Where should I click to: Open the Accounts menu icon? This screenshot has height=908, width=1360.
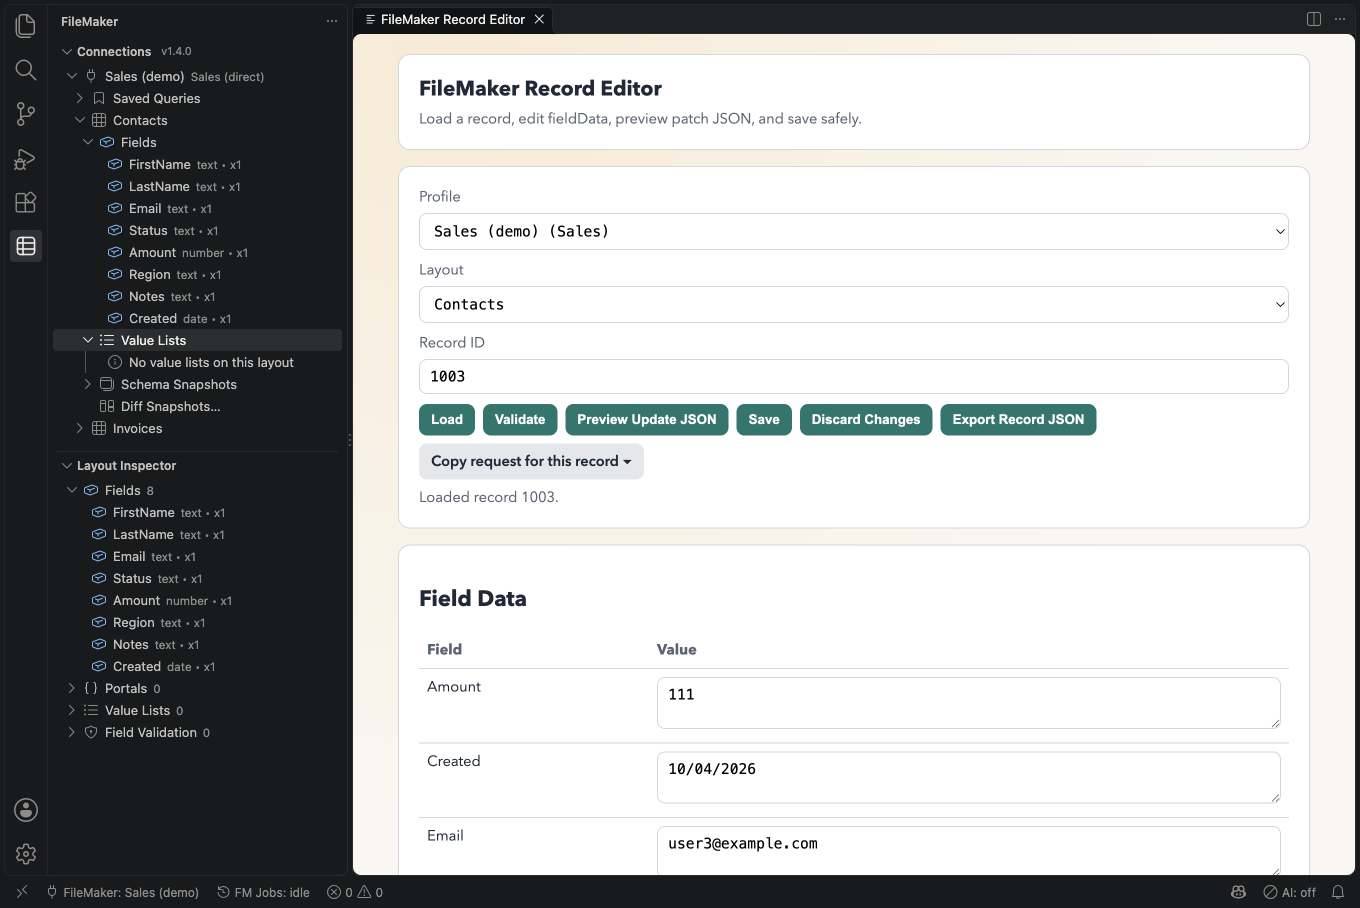tap(26, 810)
